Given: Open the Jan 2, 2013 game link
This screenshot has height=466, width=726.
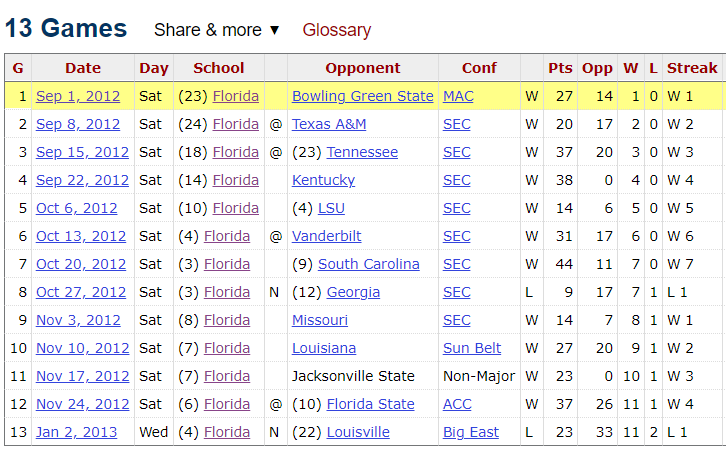Looking at the screenshot, I should [x=76, y=432].
